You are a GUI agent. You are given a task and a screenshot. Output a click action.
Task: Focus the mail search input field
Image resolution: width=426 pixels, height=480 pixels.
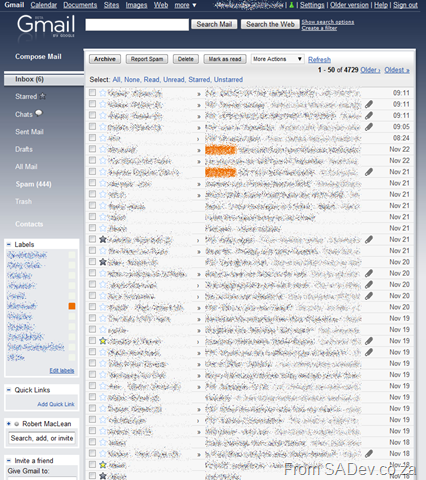click(137, 25)
